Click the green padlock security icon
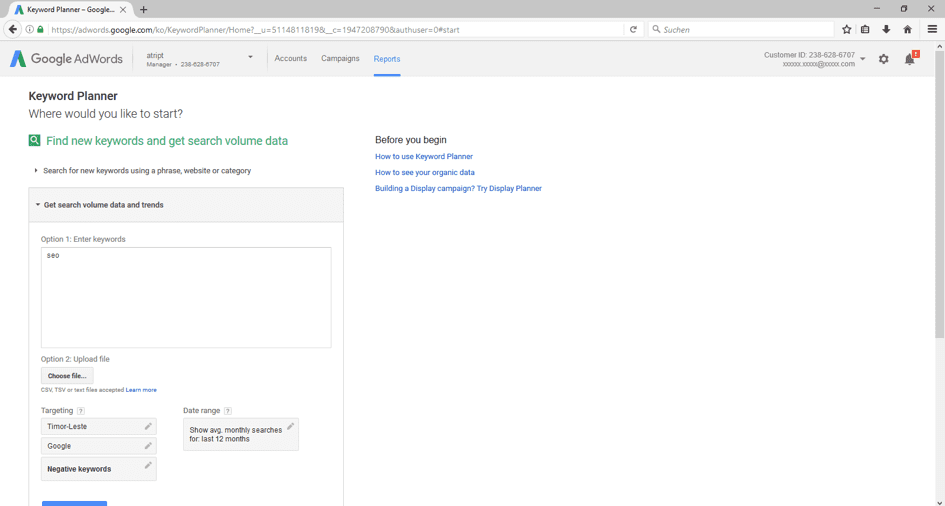 coord(40,30)
